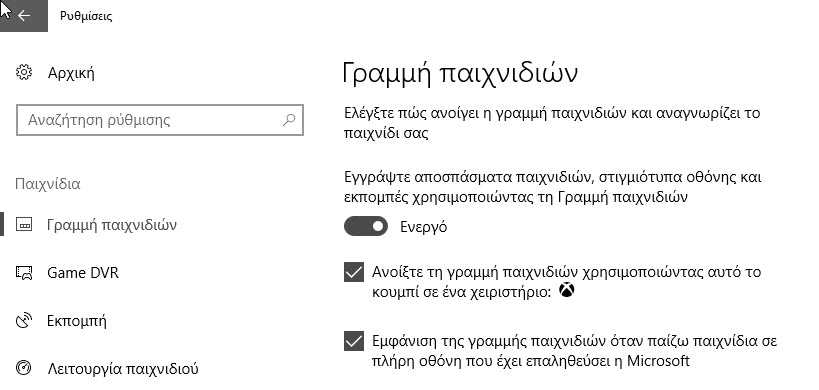819x390 pixels.
Task: Click the magnifier icon in search box
Action: 289,120
